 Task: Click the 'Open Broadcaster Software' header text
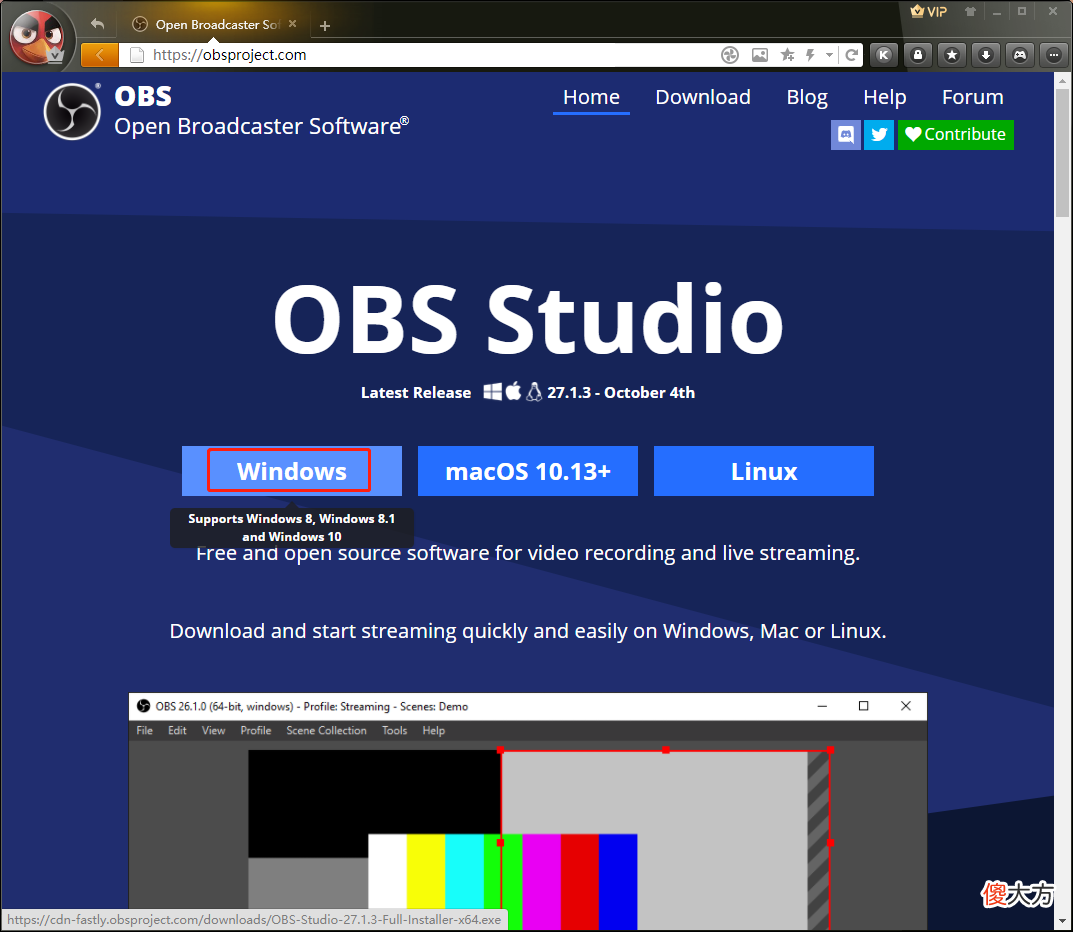point(261,127)
